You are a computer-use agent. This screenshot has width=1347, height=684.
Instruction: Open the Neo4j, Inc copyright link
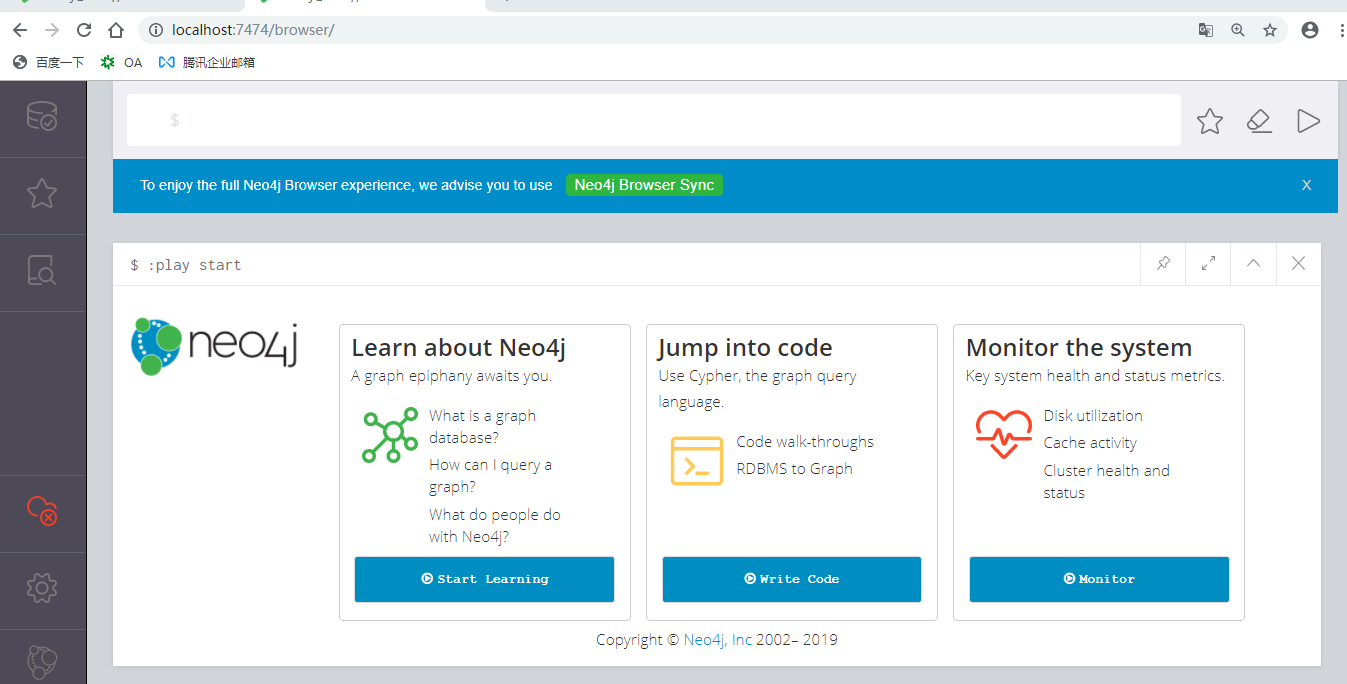pyautogui.click(x=718, y=640)
